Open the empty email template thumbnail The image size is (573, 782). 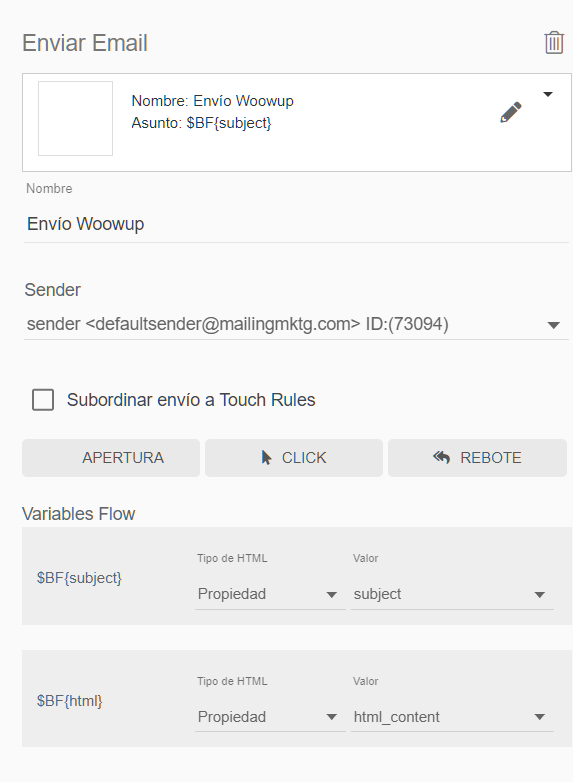click(x=75, y=119)
